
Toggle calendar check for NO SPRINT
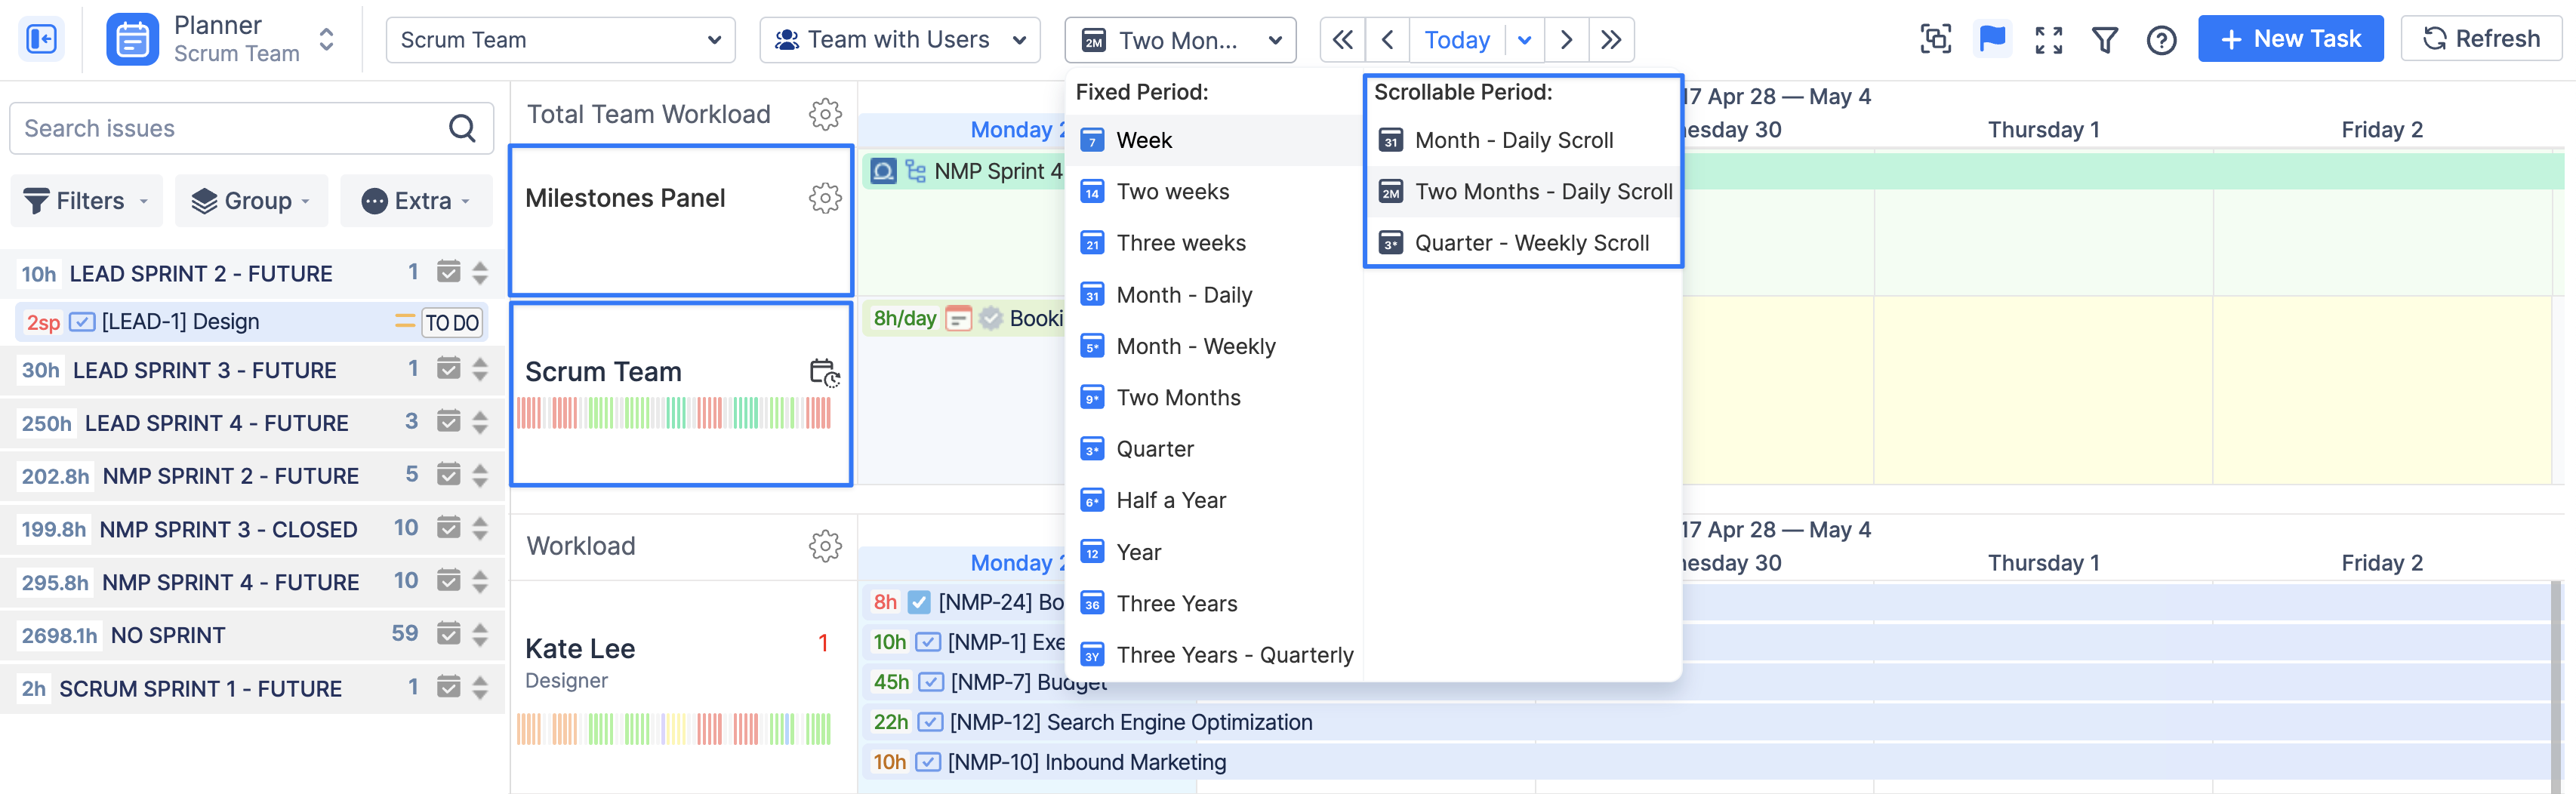(x=449, y=634)
